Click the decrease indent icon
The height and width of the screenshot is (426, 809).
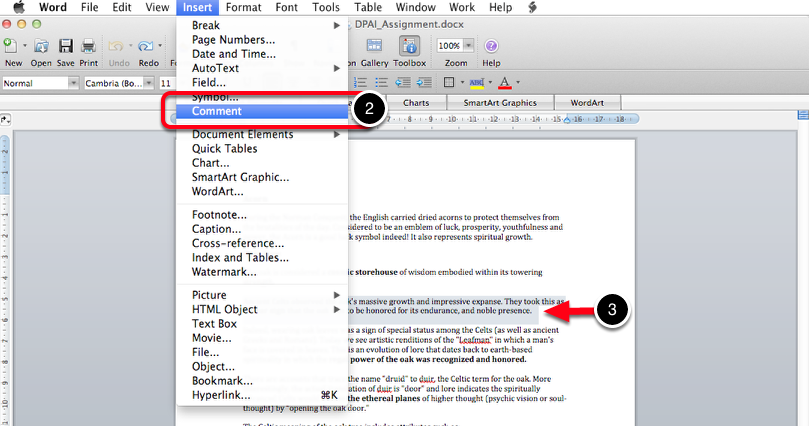tap(402, 83)
